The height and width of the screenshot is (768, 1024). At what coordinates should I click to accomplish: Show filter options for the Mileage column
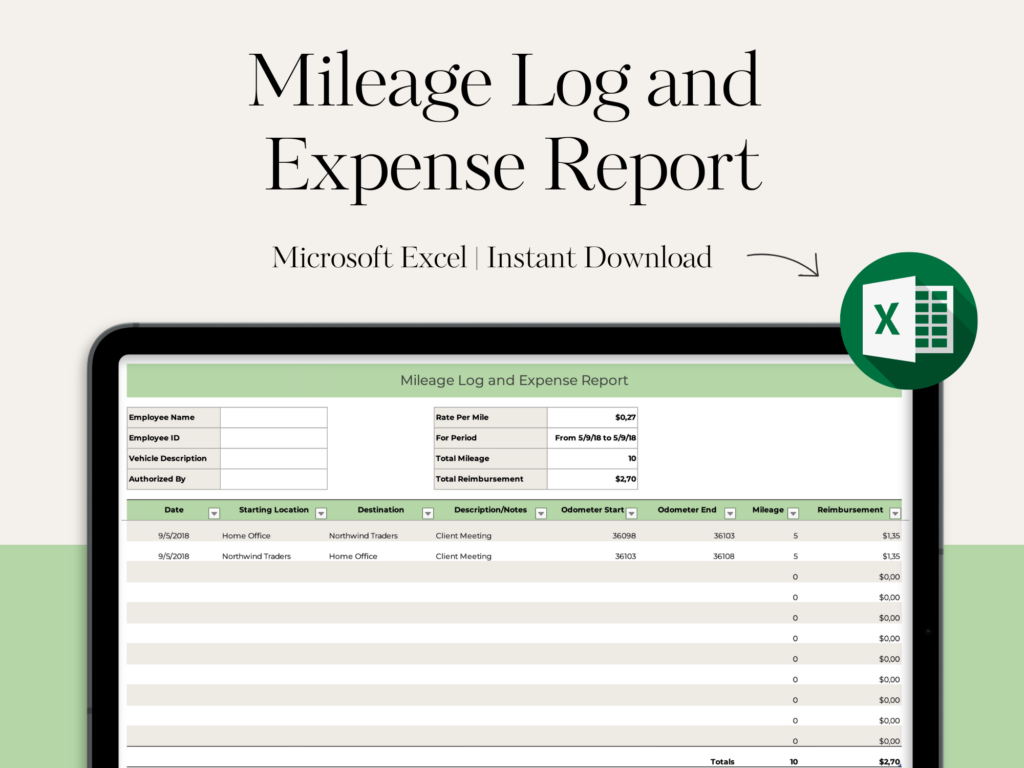793,513
